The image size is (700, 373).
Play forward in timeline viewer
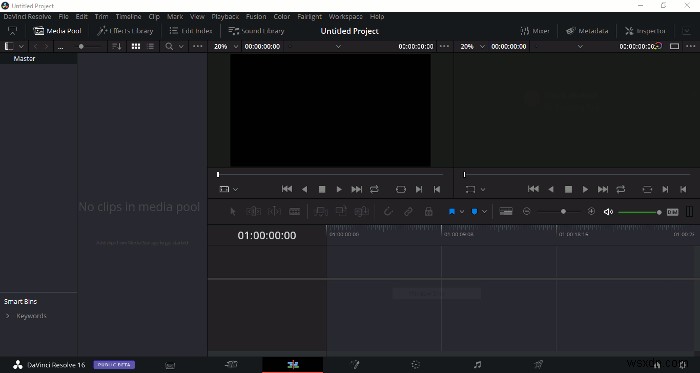[585, 189]
